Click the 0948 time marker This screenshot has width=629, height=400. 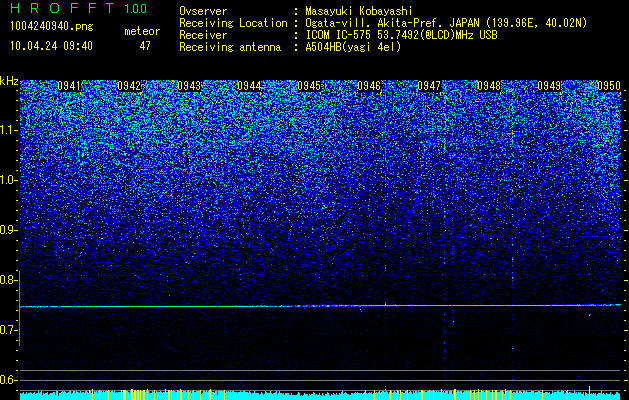[489, 86]
